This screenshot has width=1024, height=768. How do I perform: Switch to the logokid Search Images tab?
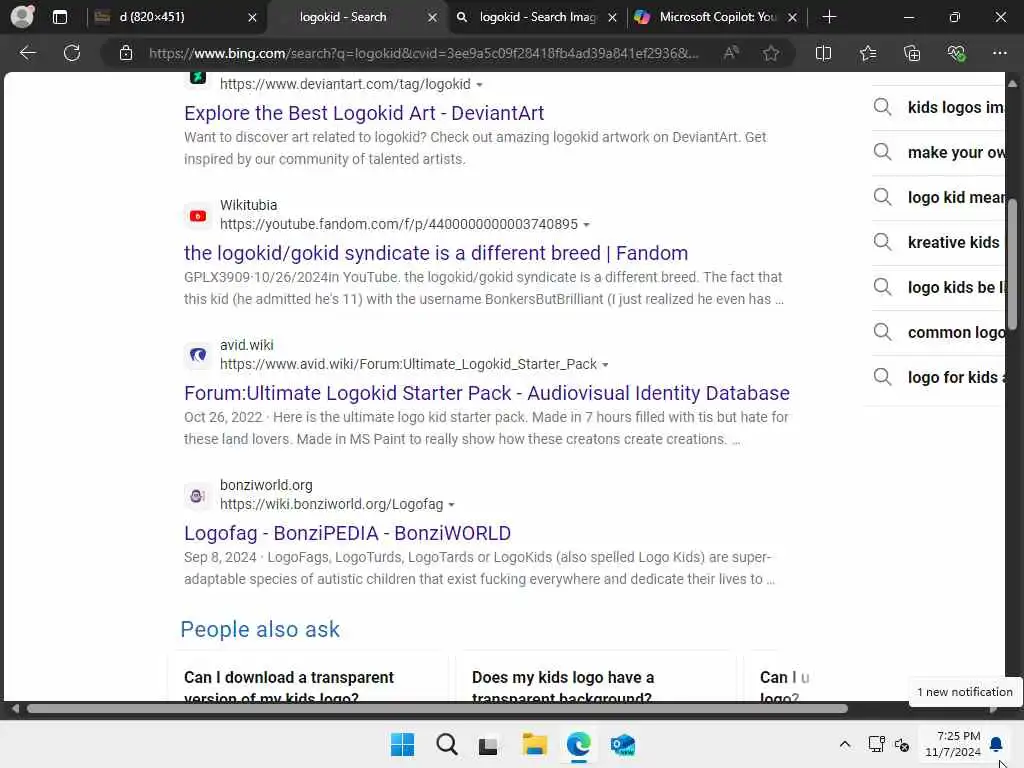537,17
